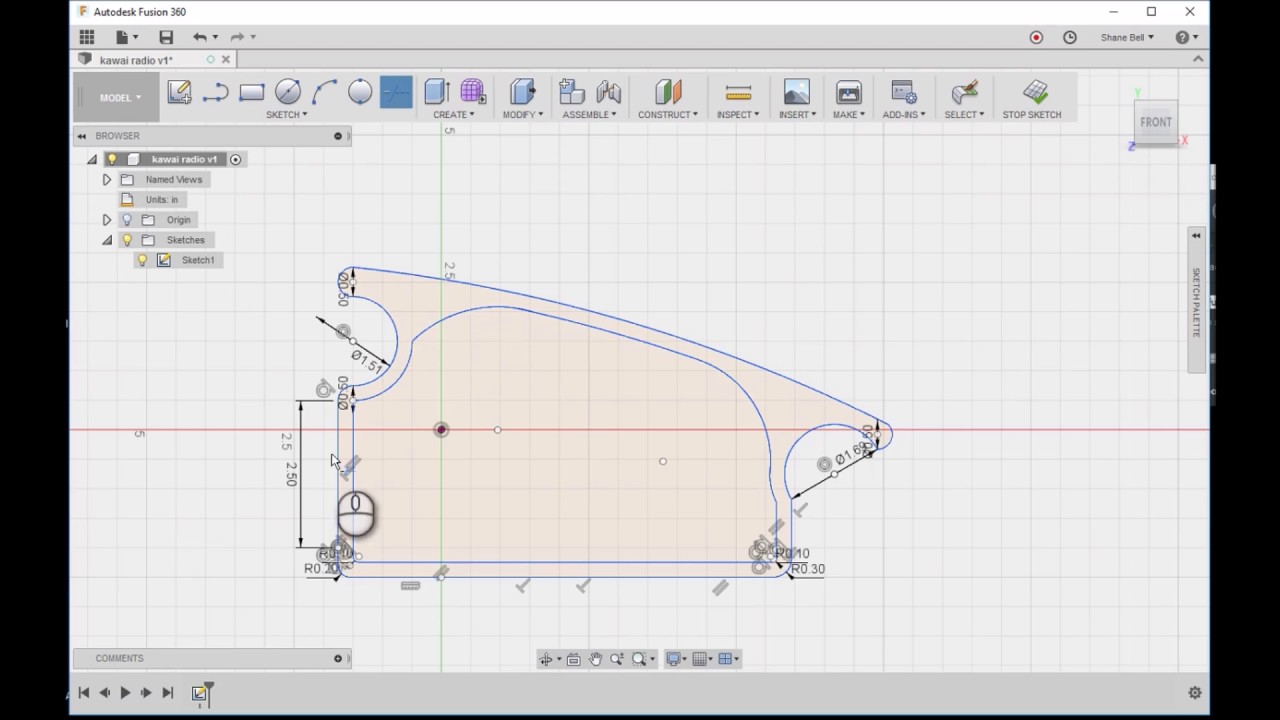Click the highlighted Trim sketch tool

396,93
